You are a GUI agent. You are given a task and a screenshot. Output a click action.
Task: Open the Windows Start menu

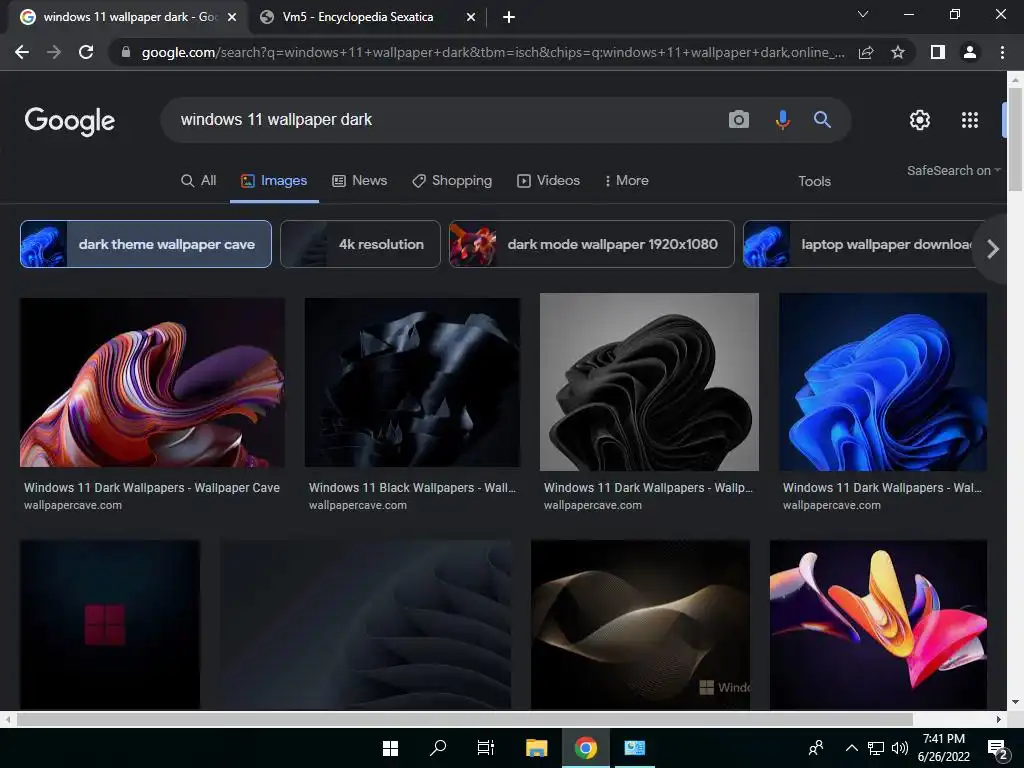391,748
